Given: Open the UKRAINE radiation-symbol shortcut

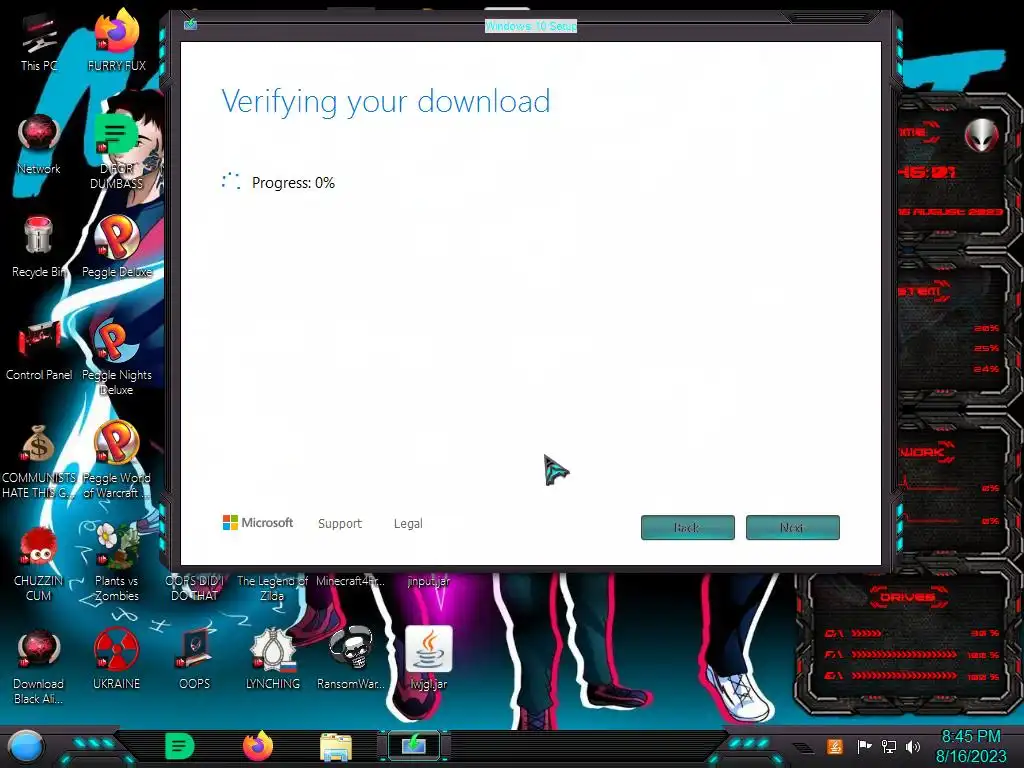Looking at the screenshot, I should [x=117, y=660].
